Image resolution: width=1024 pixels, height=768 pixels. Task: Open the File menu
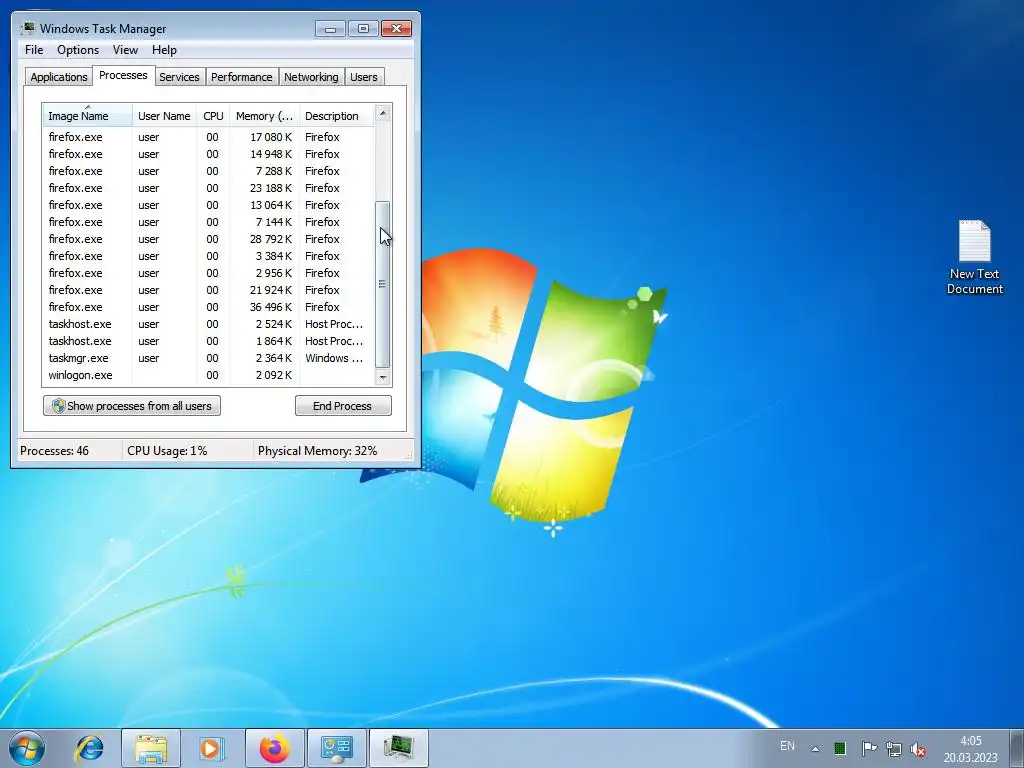(34, 50)
